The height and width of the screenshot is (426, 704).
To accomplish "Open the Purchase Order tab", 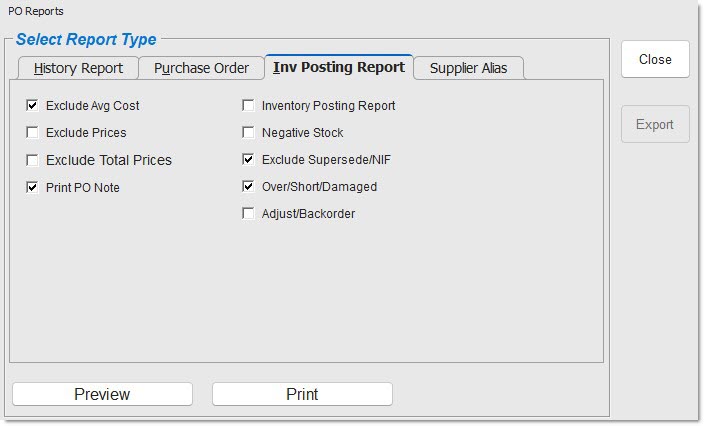I will click(x=201, y=68).
